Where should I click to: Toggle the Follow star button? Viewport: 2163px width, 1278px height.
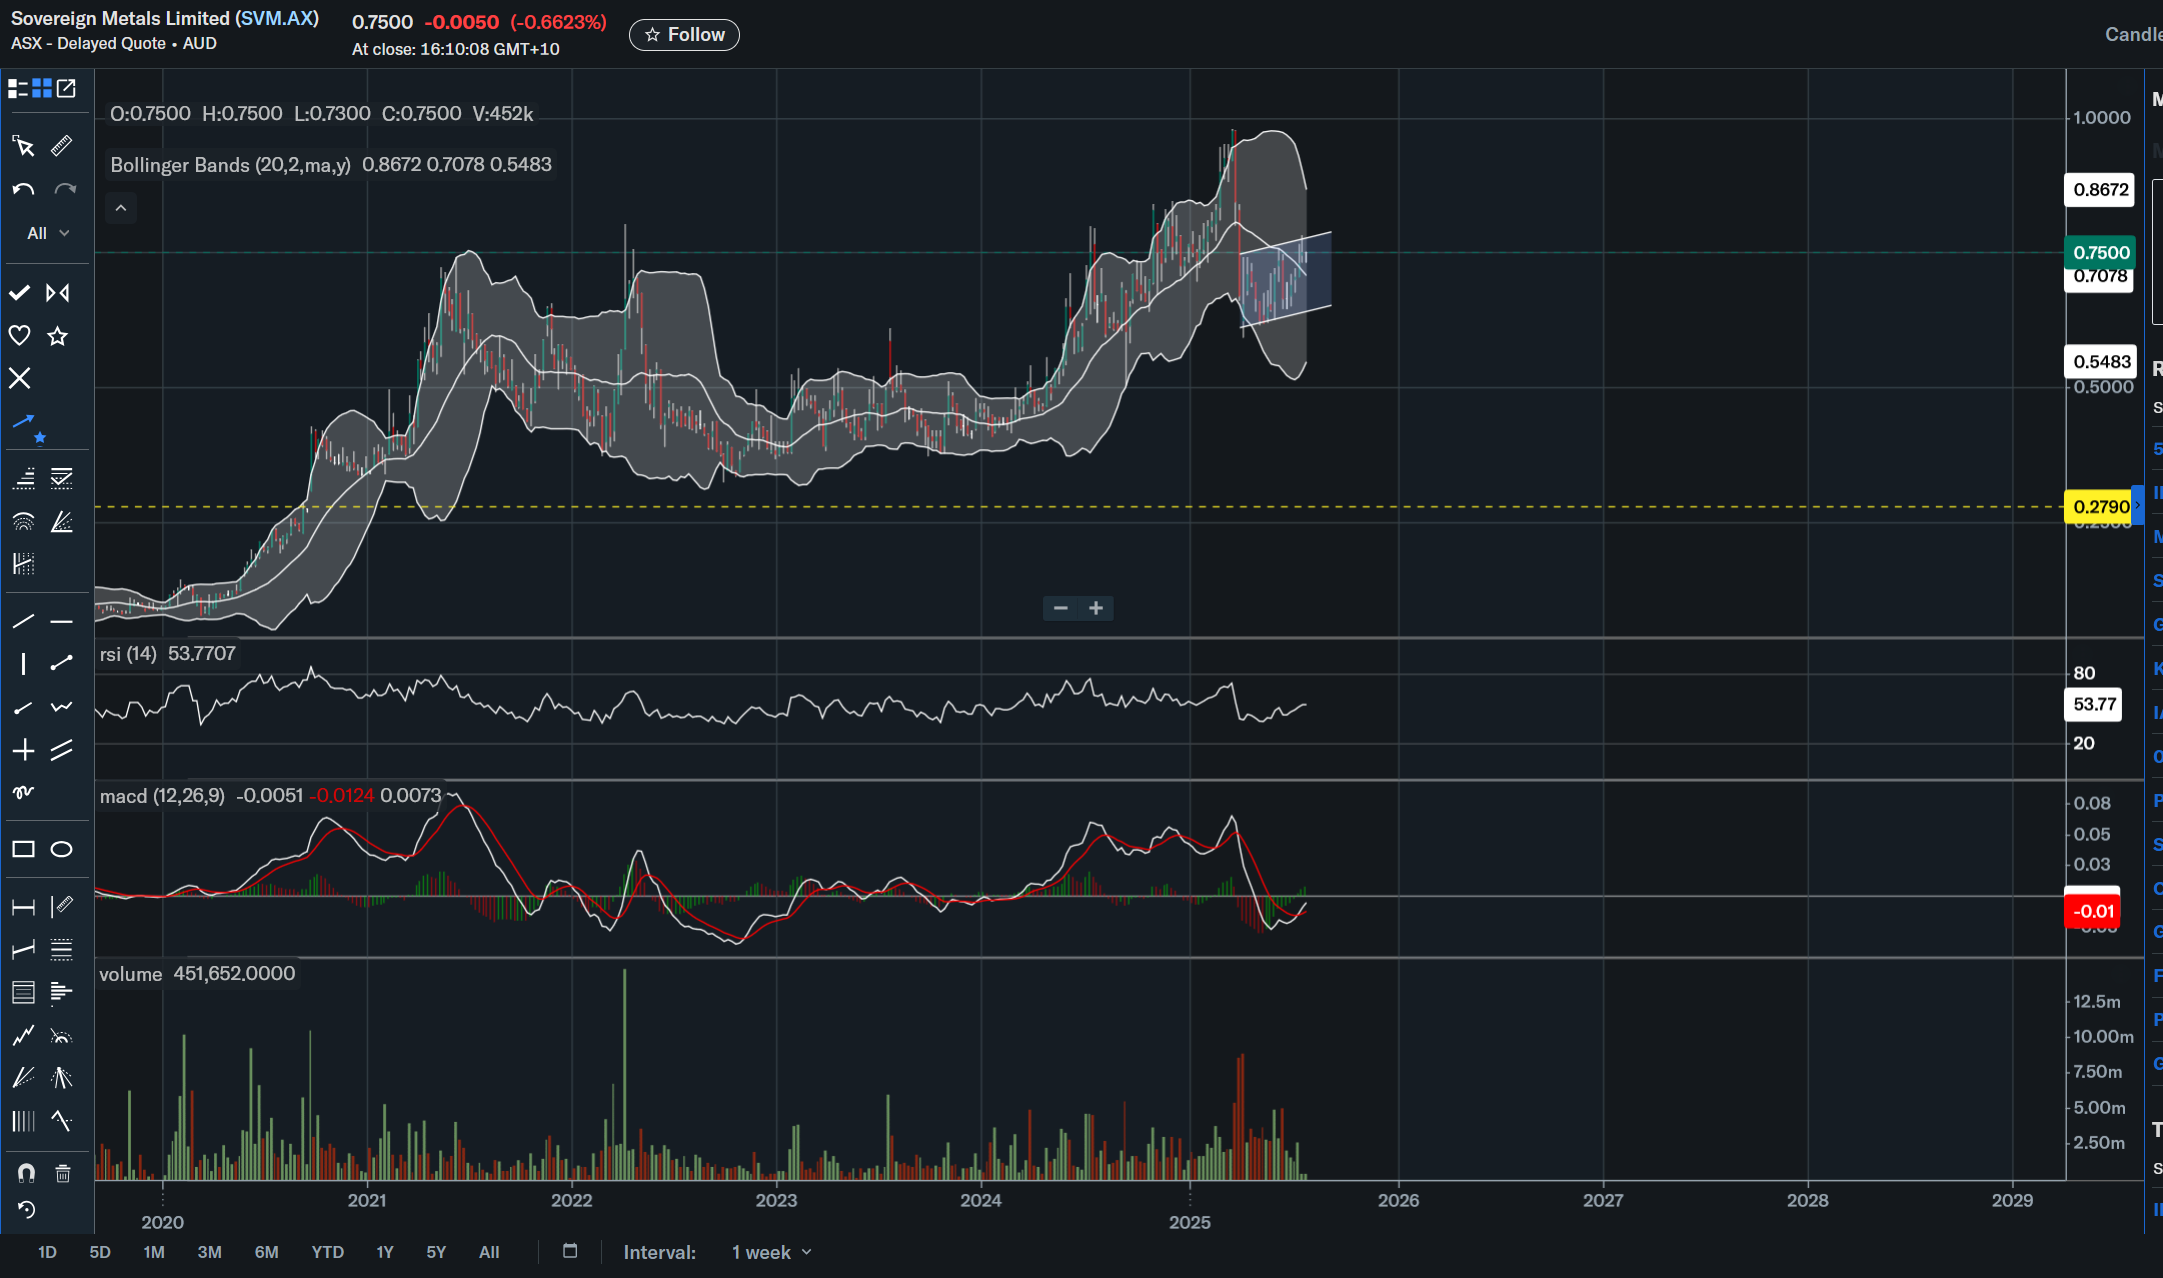pos(684,35)
